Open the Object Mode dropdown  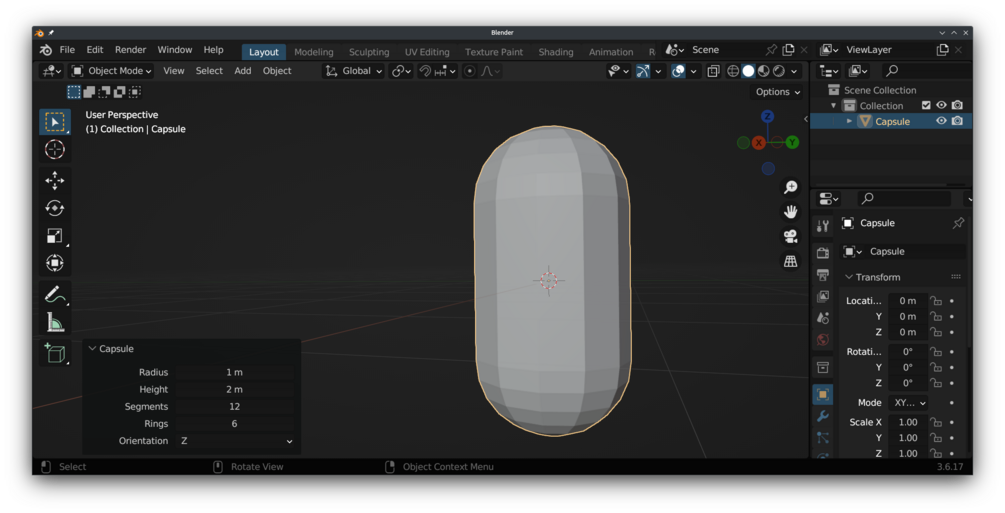coord(112,71)
